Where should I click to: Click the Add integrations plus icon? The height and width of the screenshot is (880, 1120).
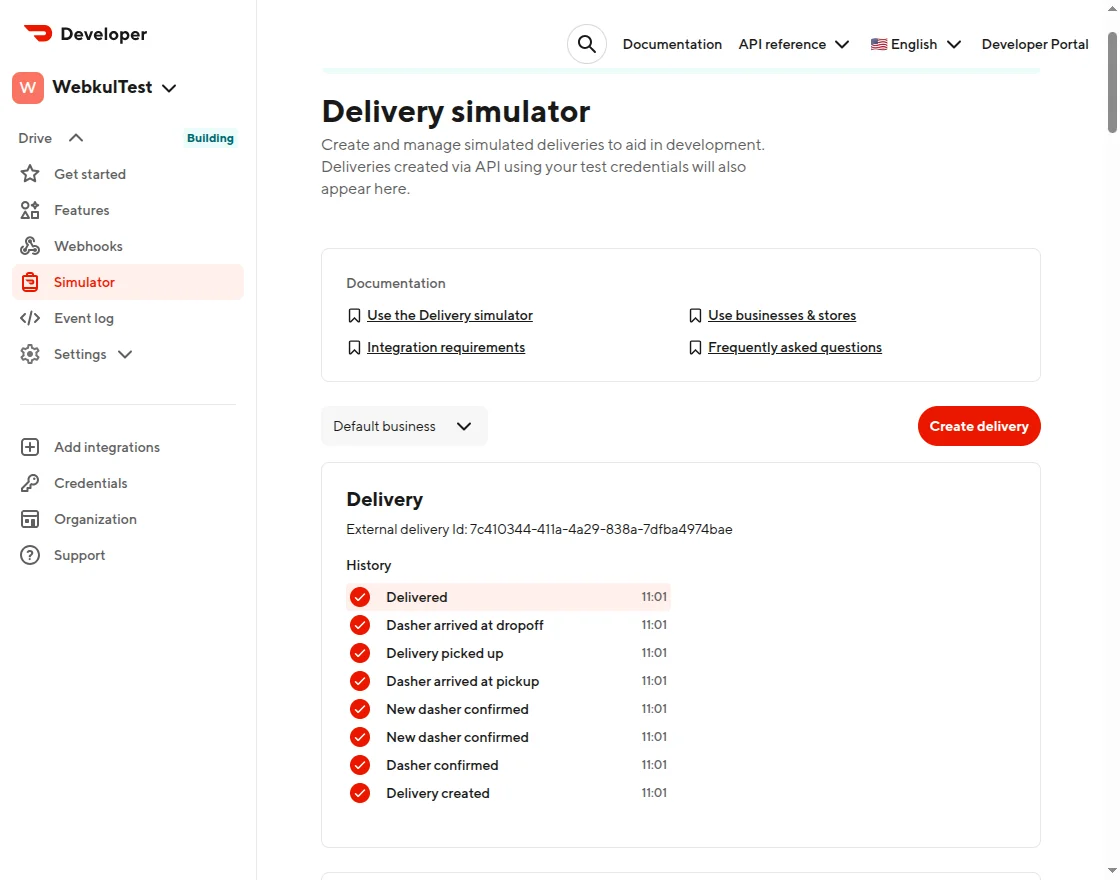click(30, 447)
